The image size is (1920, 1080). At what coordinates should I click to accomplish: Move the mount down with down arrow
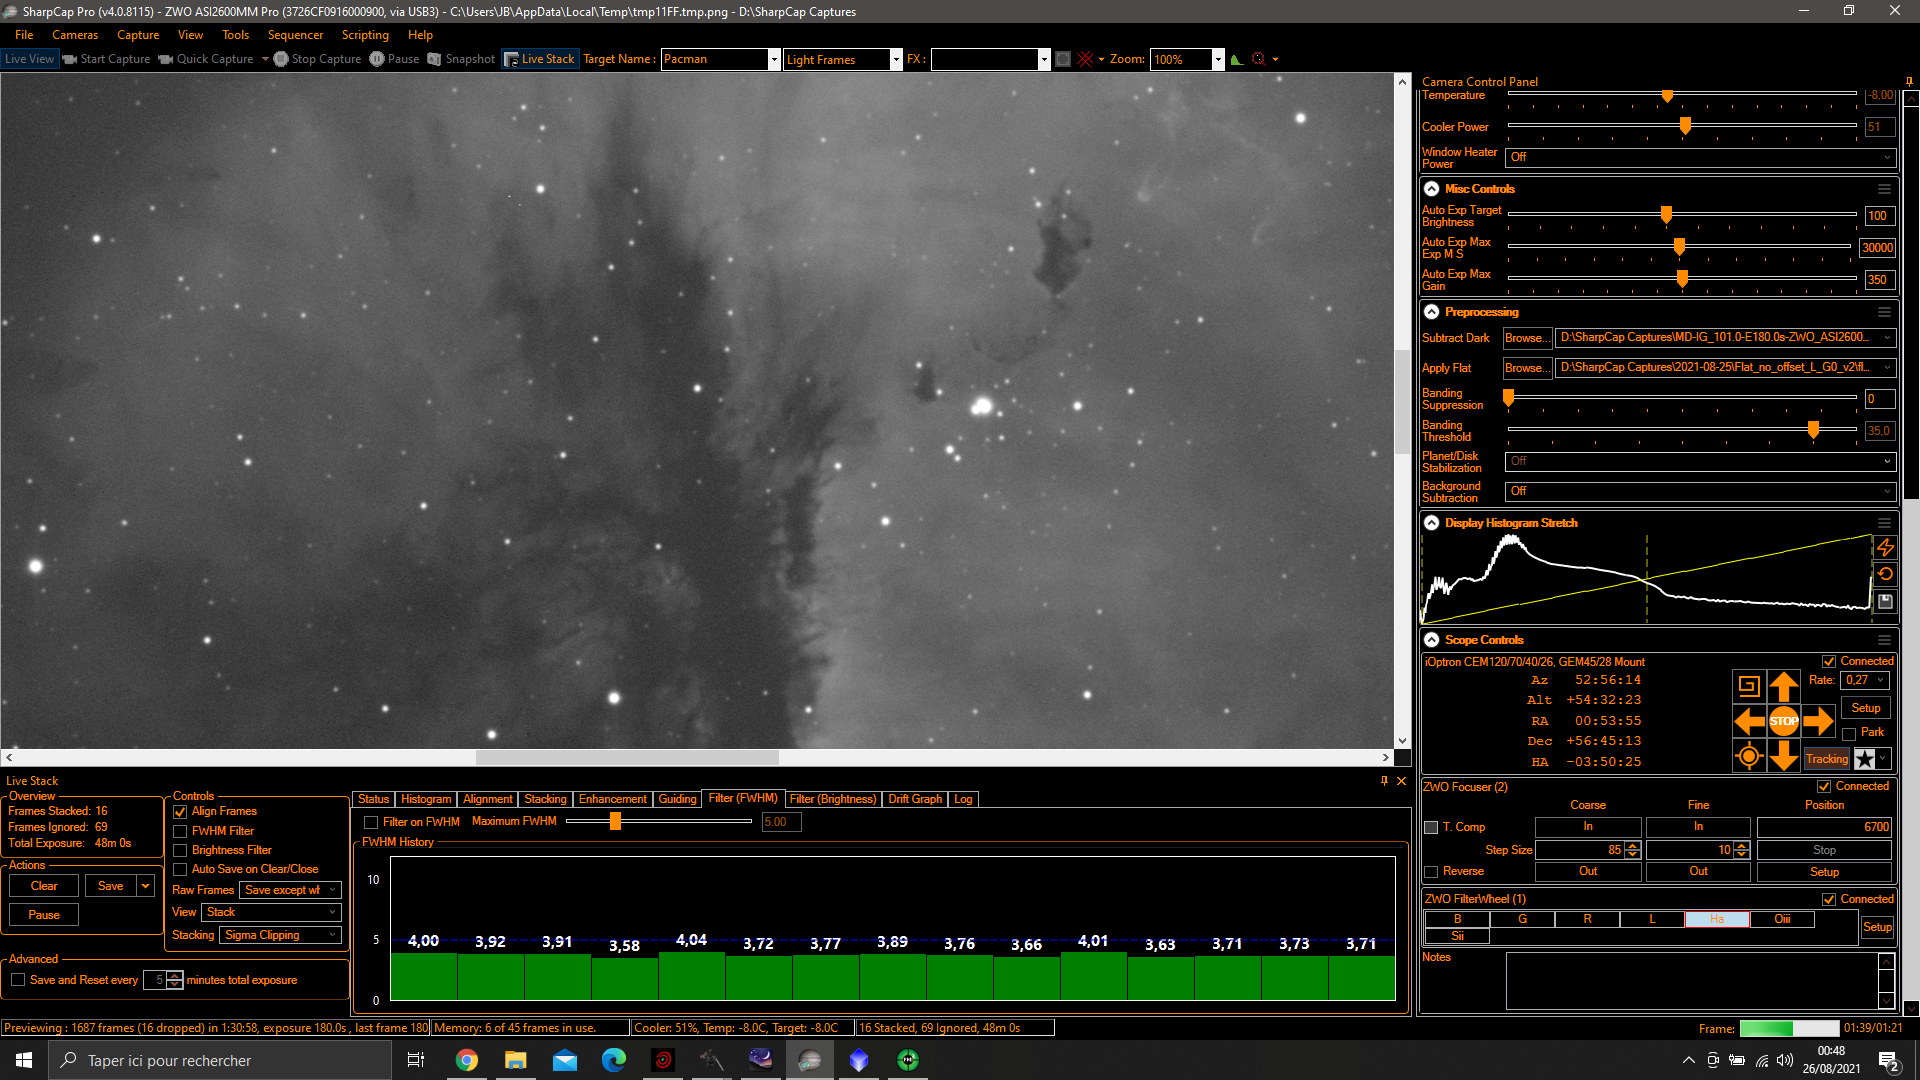pos(1783,756)
